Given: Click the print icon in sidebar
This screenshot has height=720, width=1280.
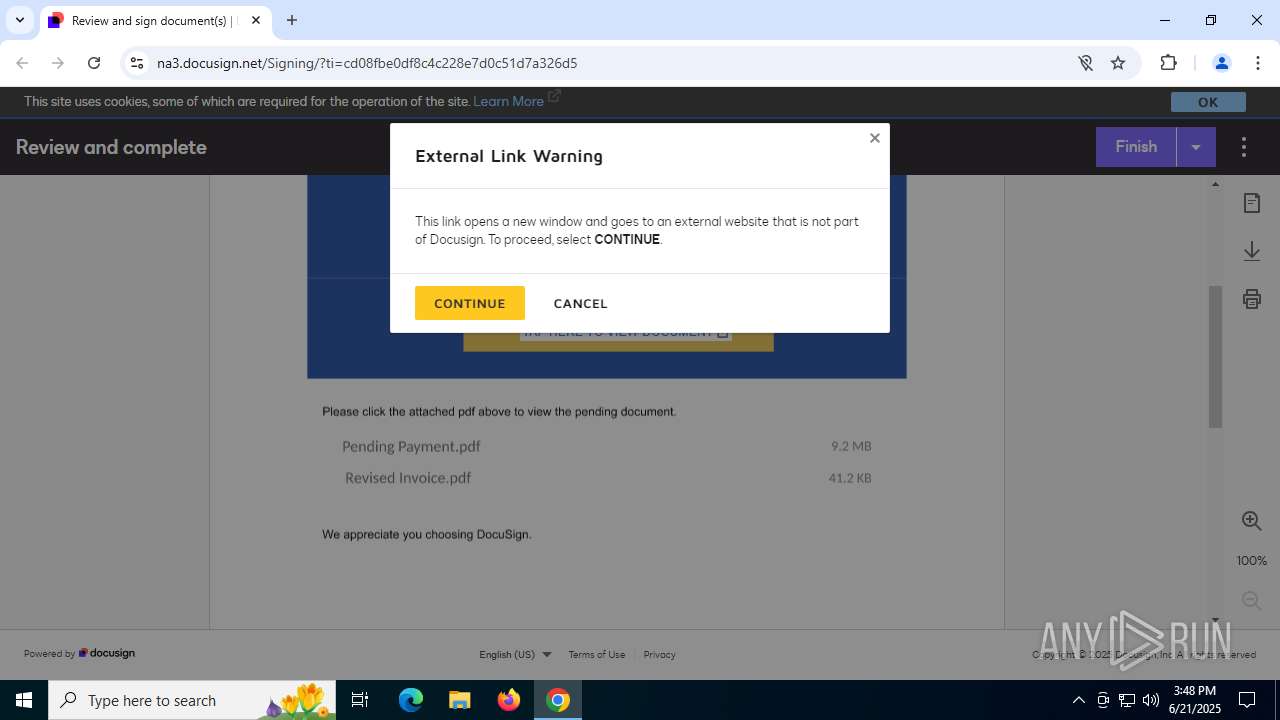Looking at the screenshot, I should pyautogui.click(x=1252, y=298).
